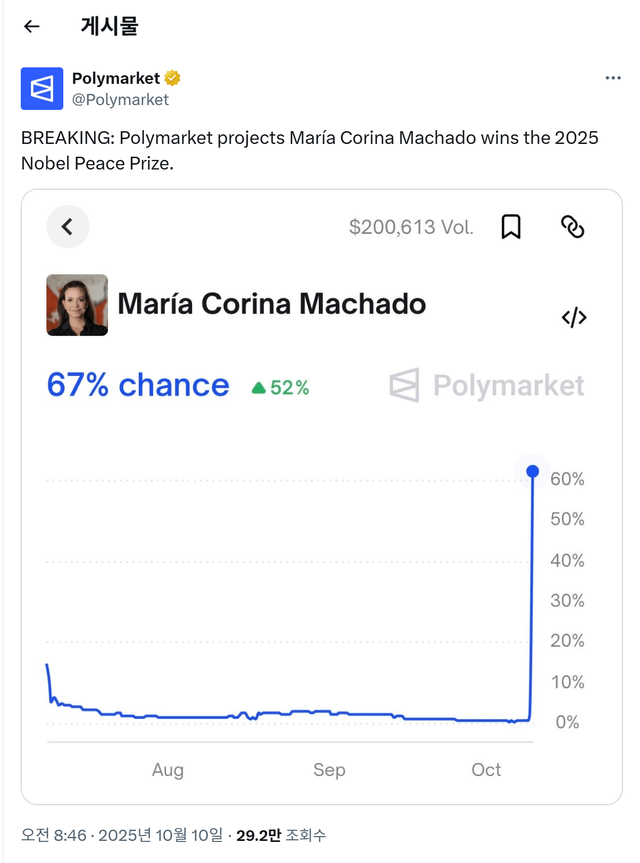Click María Corina Machado's photo thumbnail
Viewport: 640px width, 863px height.
[77, 305]
